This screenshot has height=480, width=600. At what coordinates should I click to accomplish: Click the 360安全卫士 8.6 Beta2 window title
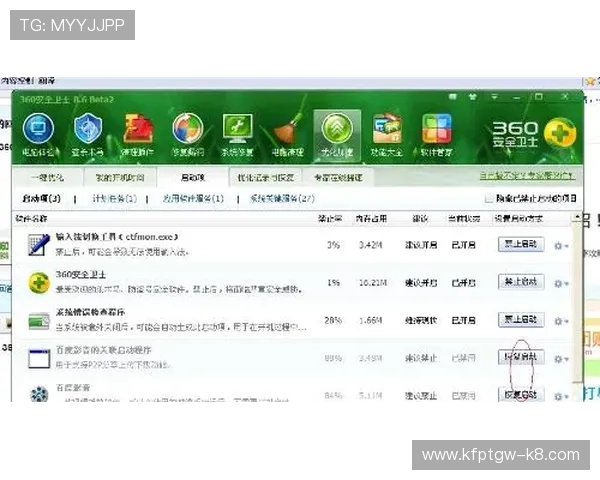click(67, 100)
